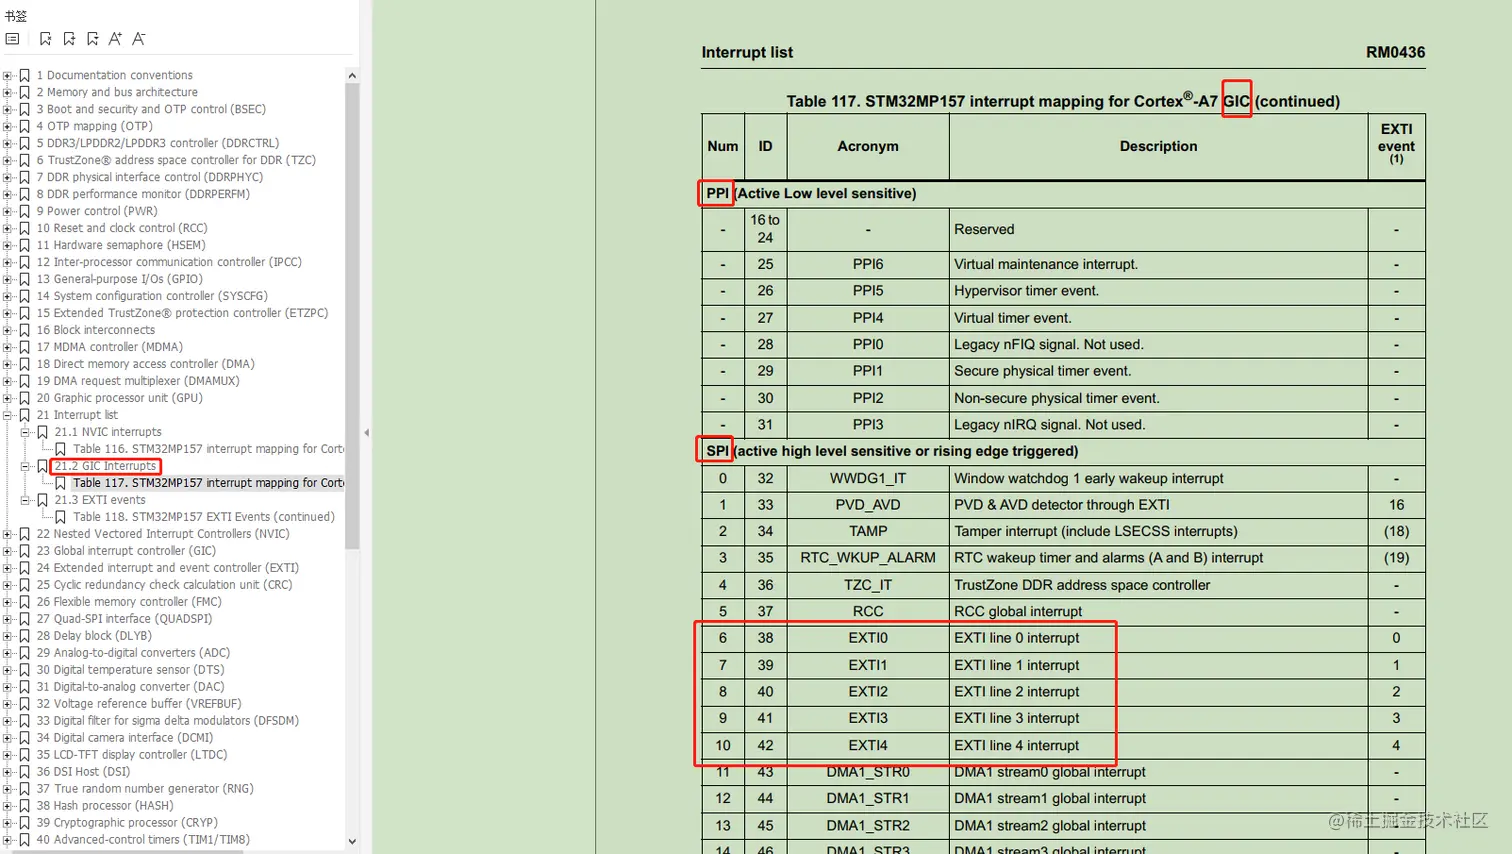
Task: Click the RM0436 document number in header
Action: click(x=1395, y=52)
